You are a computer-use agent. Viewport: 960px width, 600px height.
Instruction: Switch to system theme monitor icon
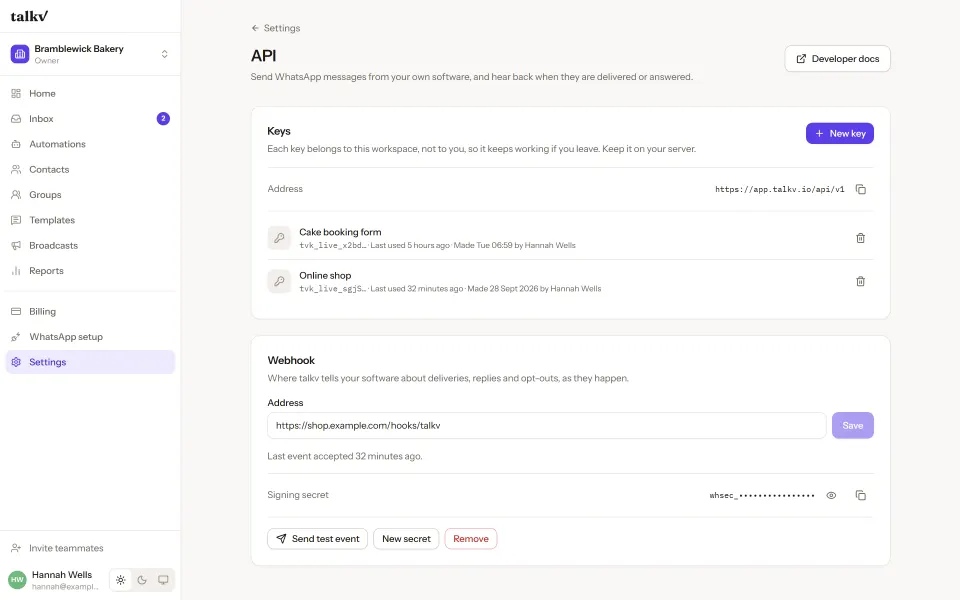point(163,580)
